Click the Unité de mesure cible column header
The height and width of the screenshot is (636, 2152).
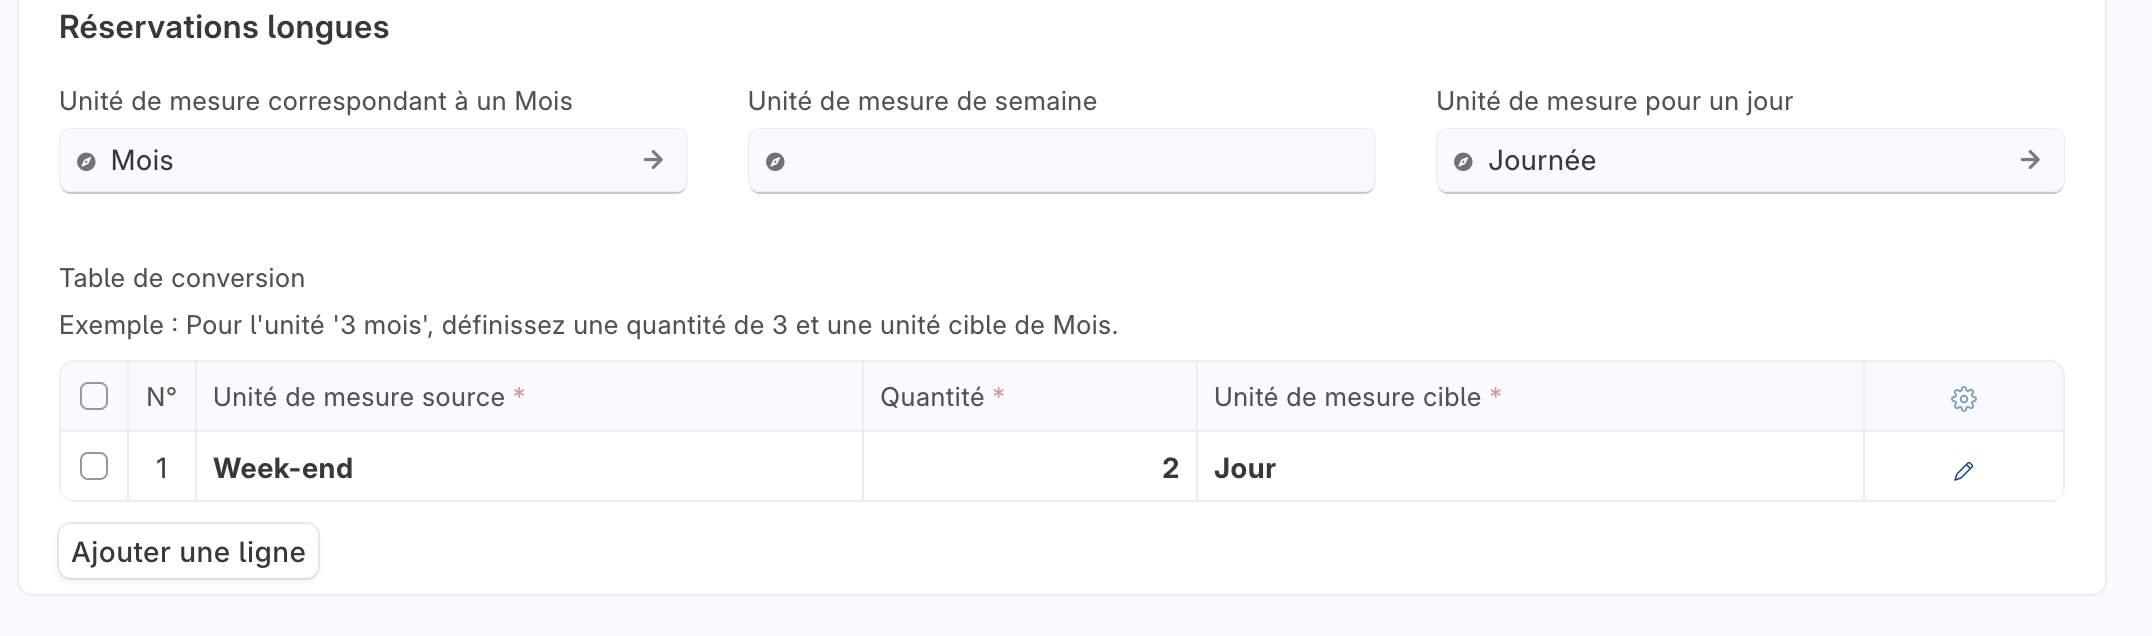[1348, 398]
